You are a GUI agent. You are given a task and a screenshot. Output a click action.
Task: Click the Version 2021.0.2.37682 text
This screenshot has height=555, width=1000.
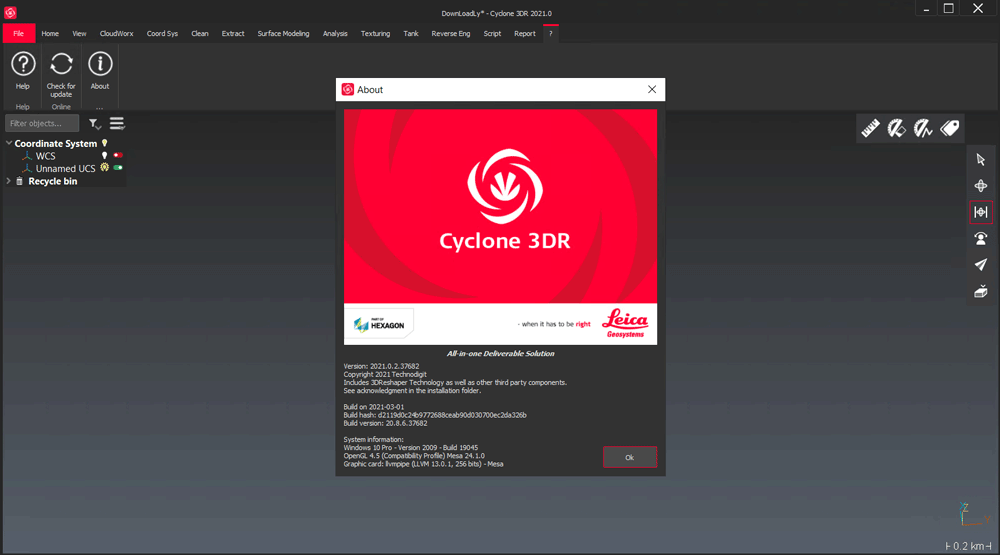(x=381, y=366)
